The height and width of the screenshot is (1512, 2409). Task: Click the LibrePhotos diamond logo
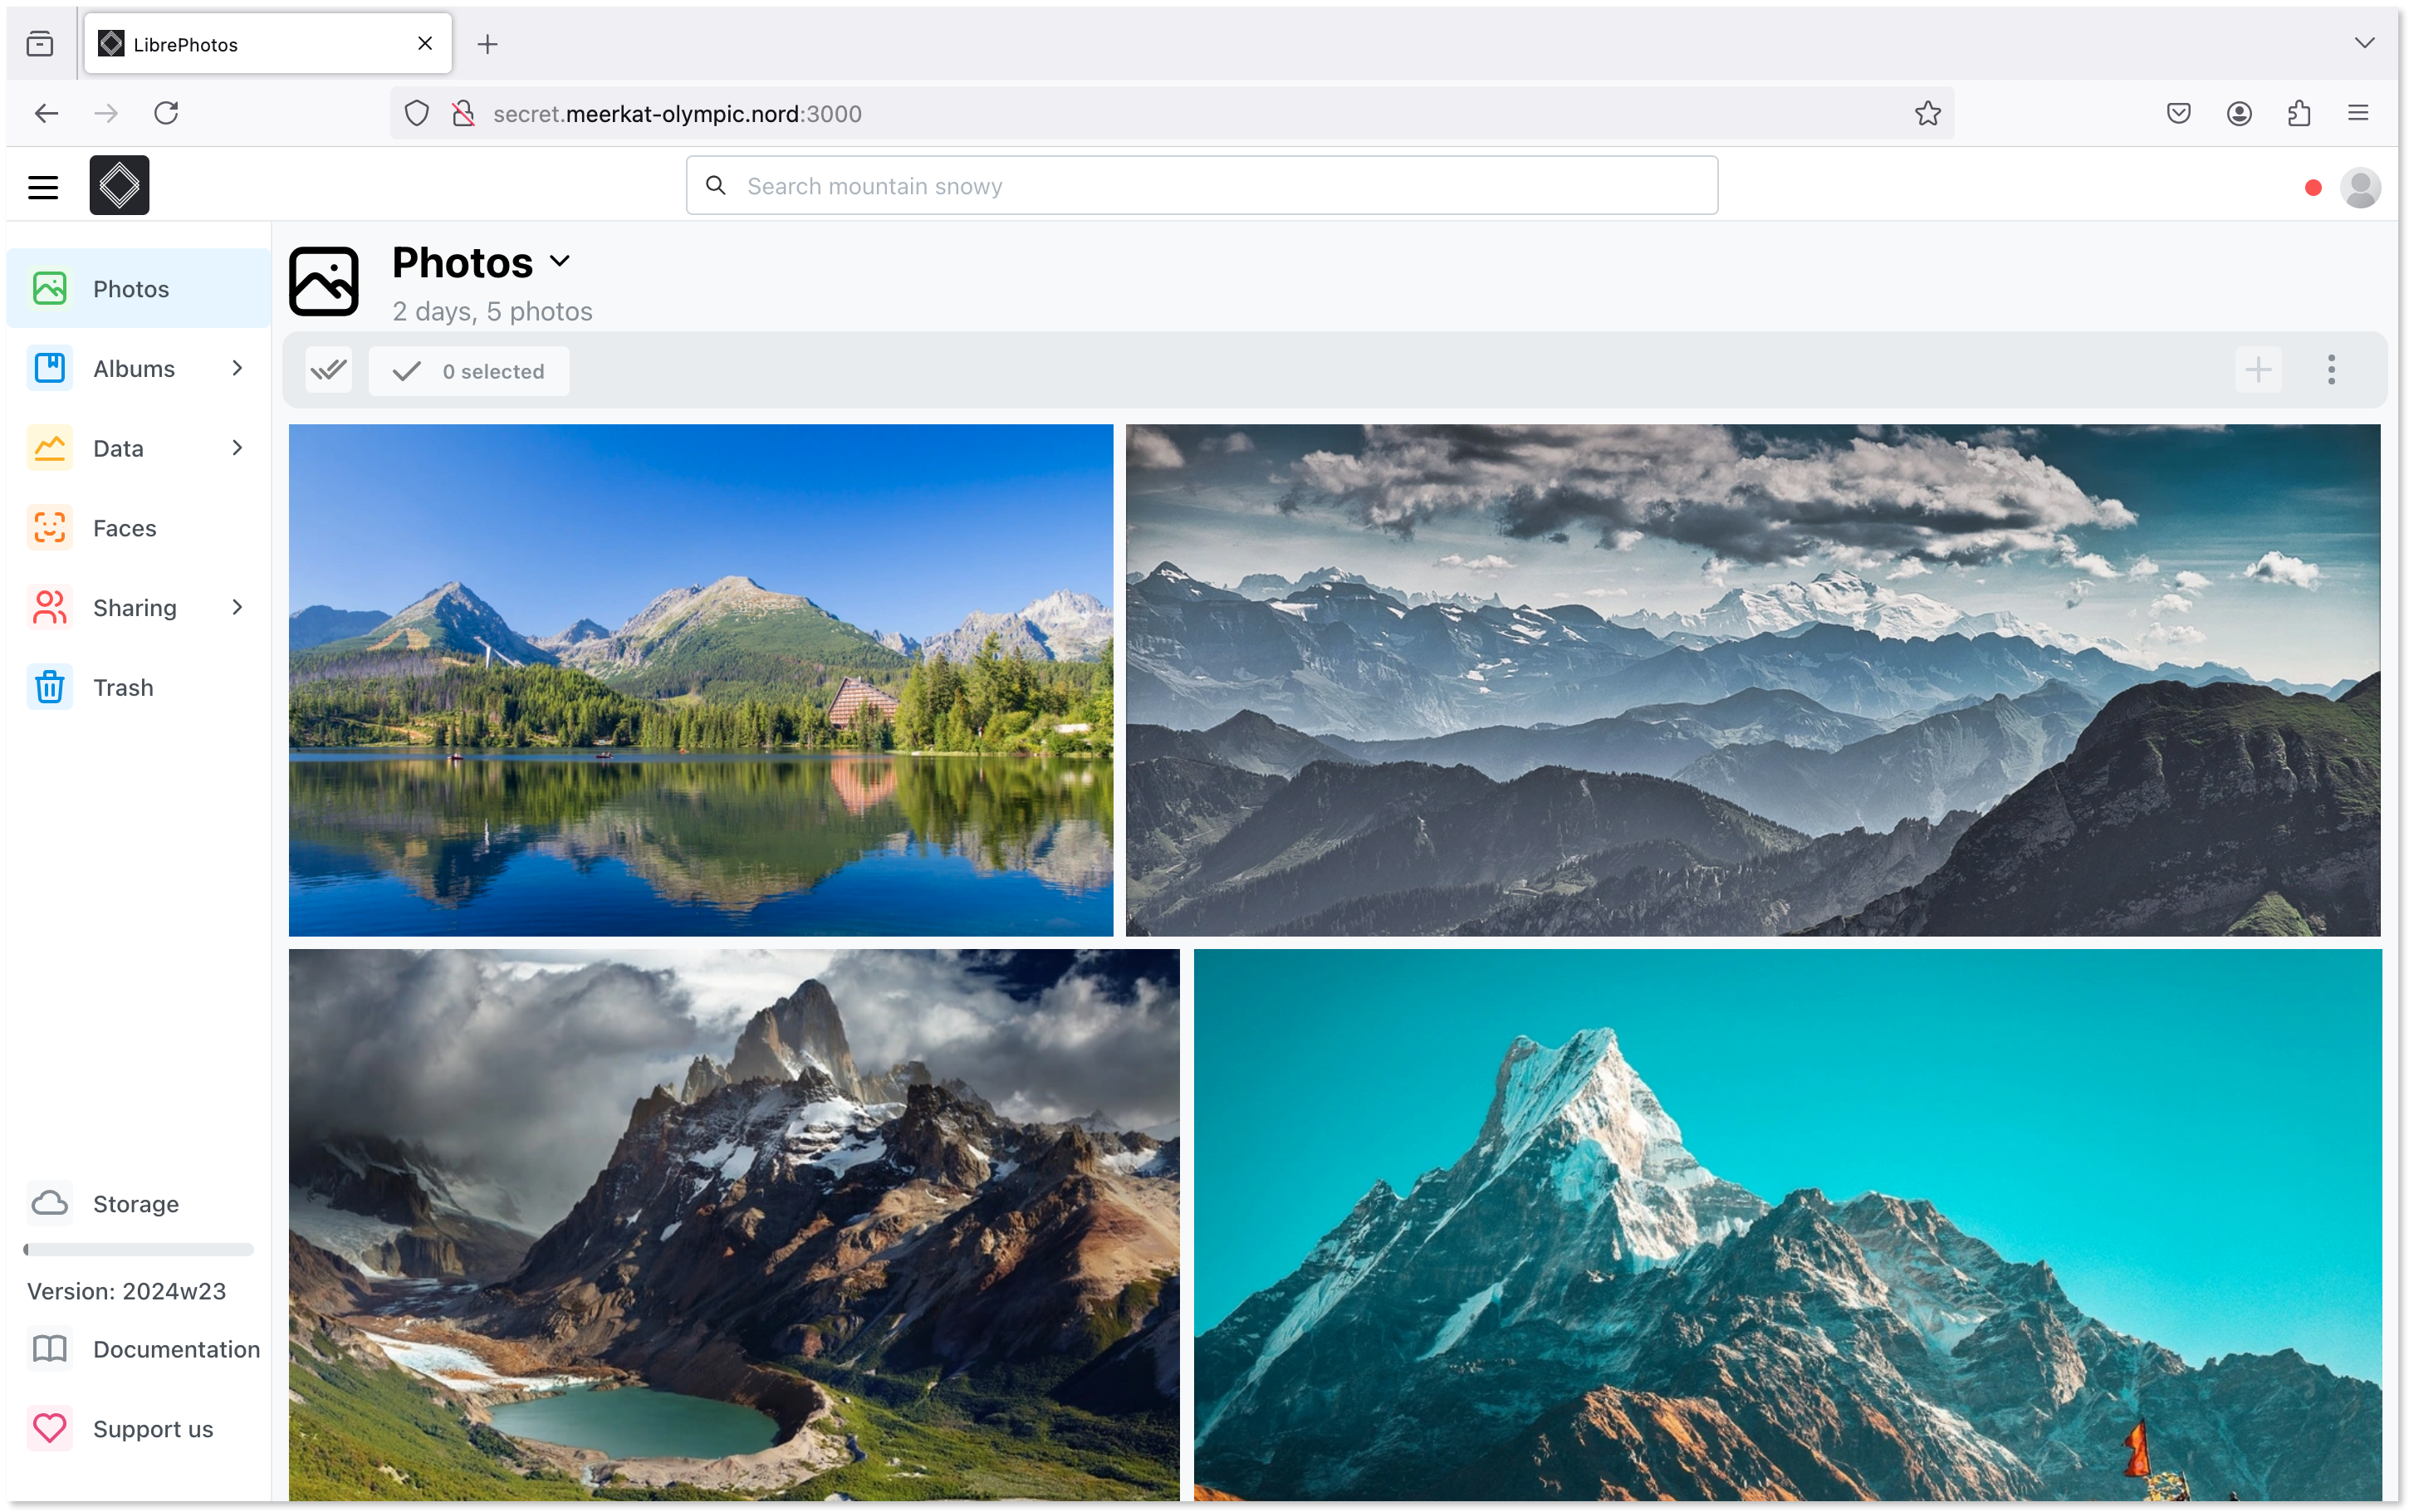(x=119, y=186)
